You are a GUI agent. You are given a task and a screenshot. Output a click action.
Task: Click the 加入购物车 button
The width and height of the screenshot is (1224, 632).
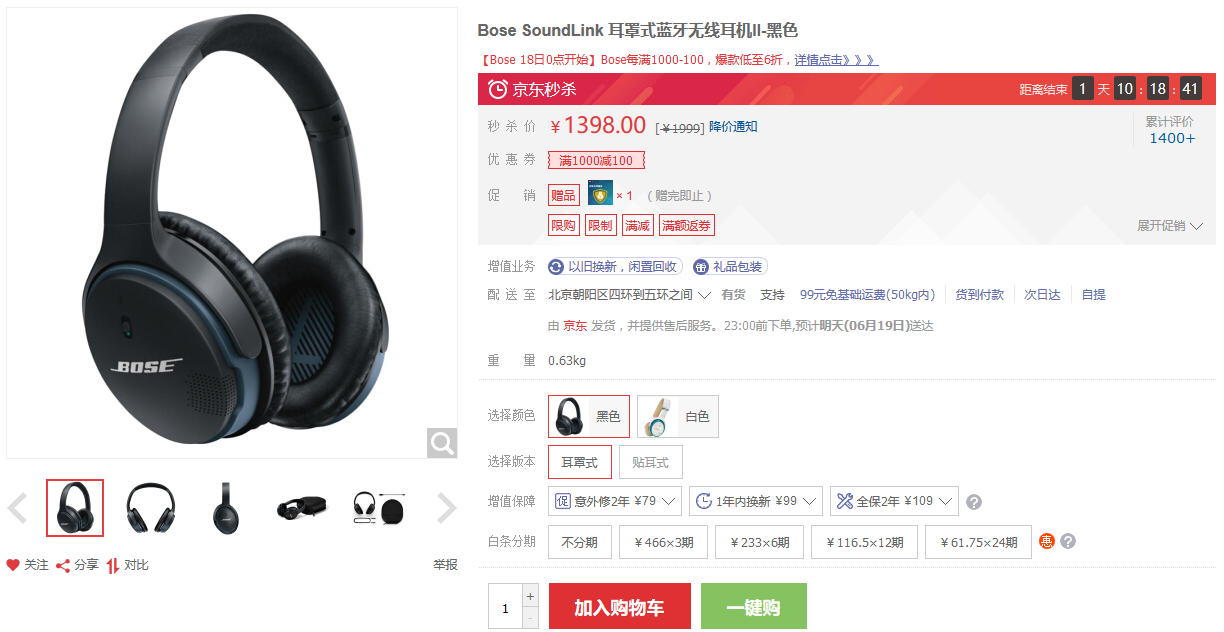tap(620, 606)
